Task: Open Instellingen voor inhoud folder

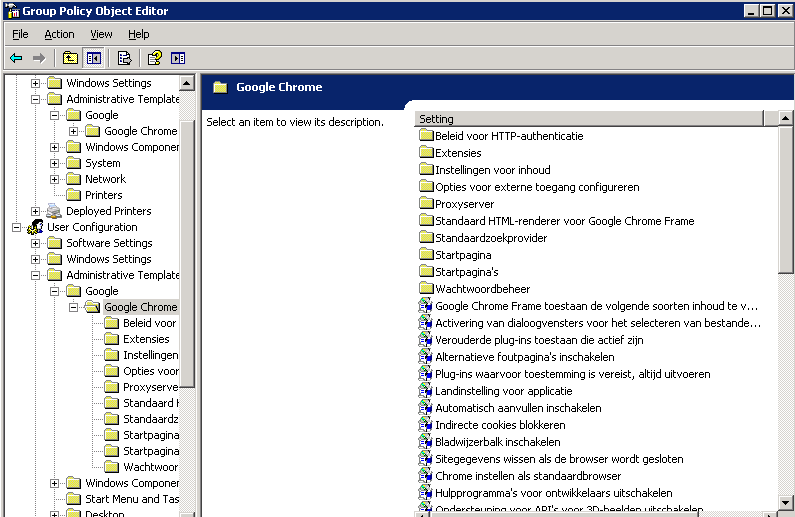Action: [492, 170]
